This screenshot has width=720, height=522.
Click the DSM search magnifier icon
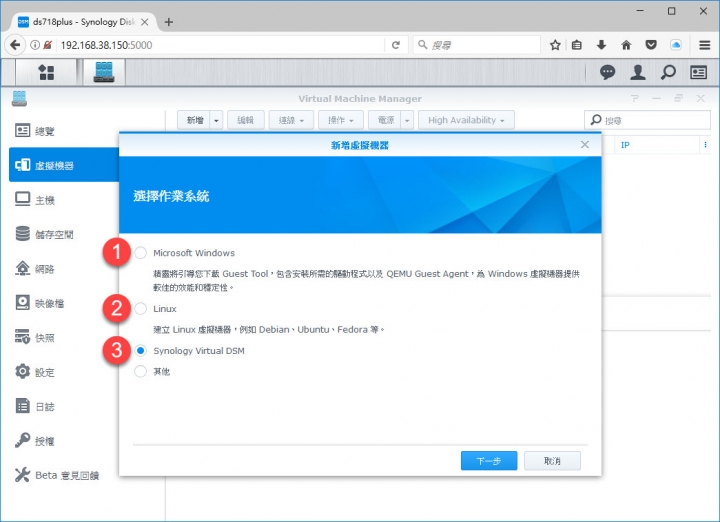pos(668,72)
